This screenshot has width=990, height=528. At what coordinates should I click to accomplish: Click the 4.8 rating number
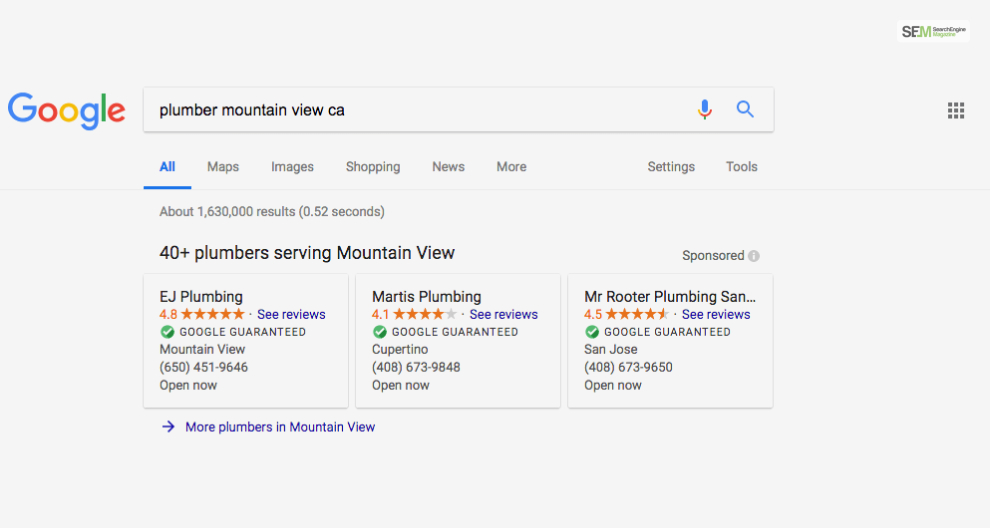168,315
